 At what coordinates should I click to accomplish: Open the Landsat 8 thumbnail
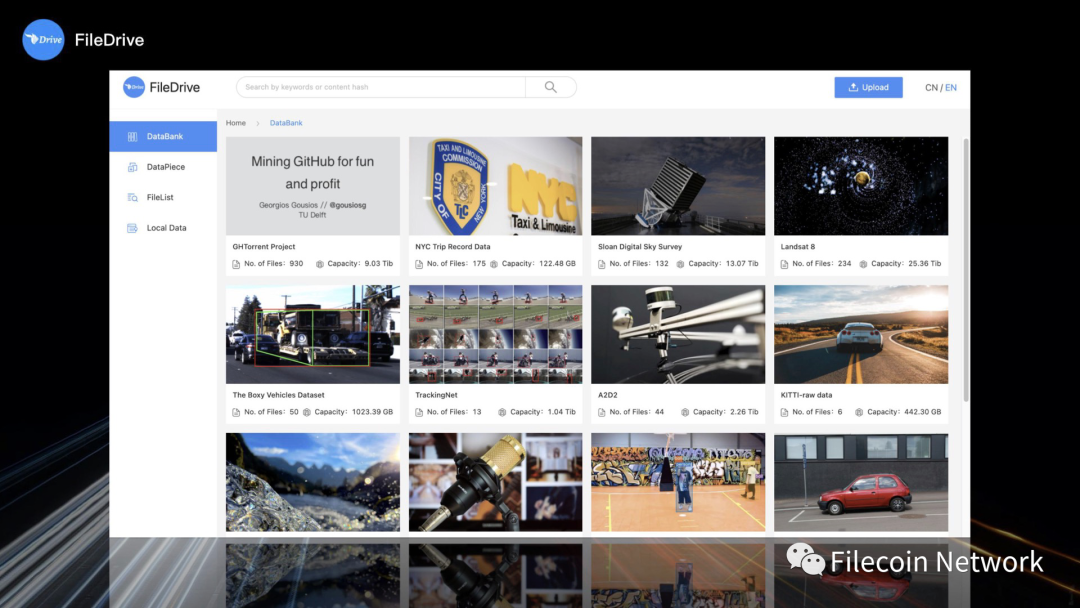[861, 186]
